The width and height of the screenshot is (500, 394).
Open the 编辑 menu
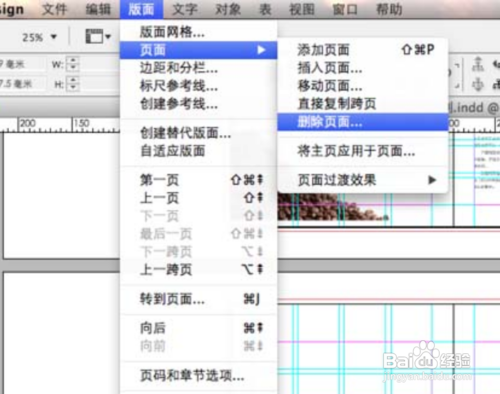pyautogui.click(x=98, y=9)
